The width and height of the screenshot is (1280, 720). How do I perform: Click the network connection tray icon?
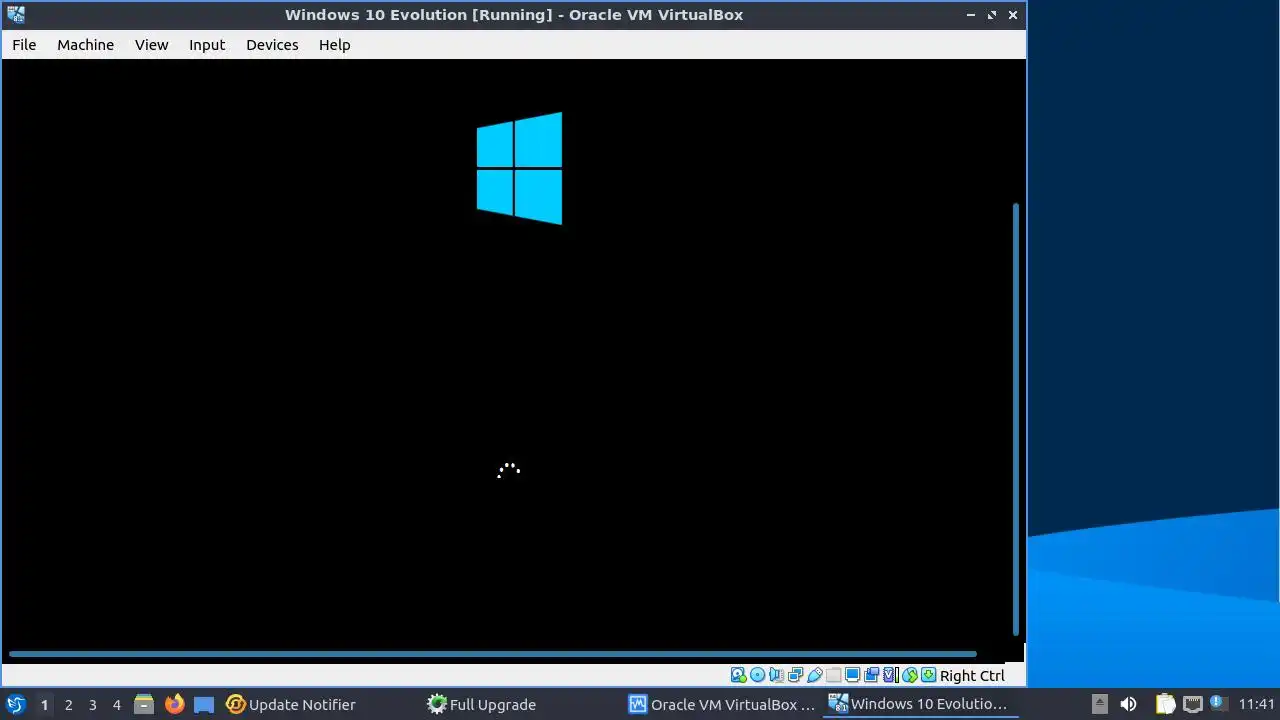[1192, 704]
